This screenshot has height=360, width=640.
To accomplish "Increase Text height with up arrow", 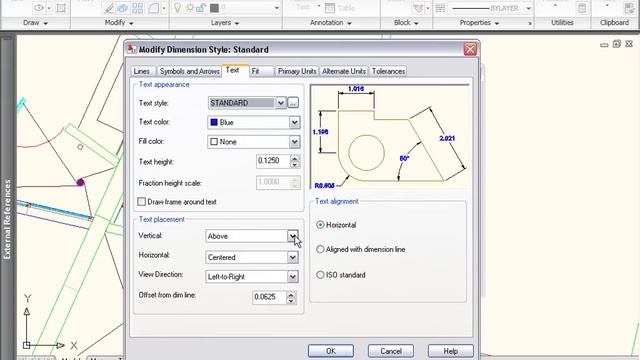I will (x=294, y=158).
